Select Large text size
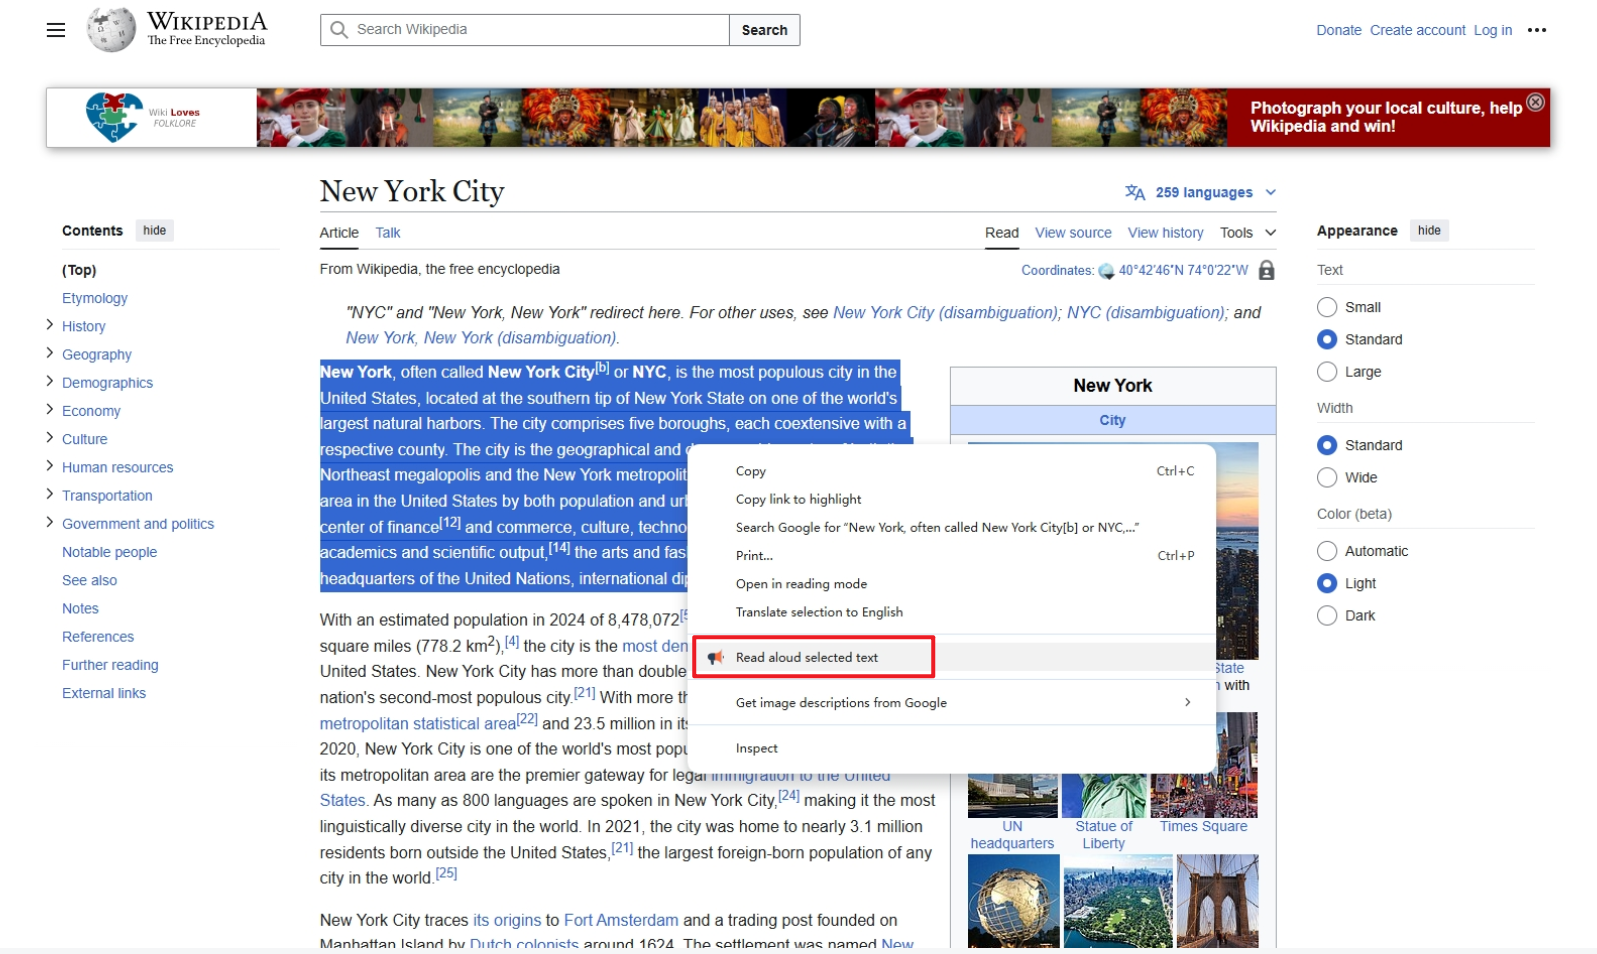Image resolution: width=1597 pixels, height=954 pixels. (1327, 371)
